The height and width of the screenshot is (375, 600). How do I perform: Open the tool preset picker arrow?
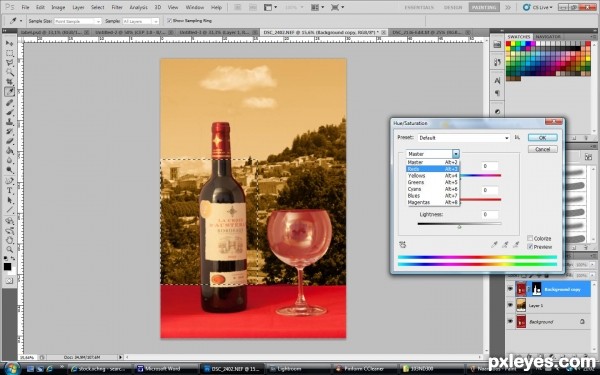pyautogui.click(x=21, y=21)
